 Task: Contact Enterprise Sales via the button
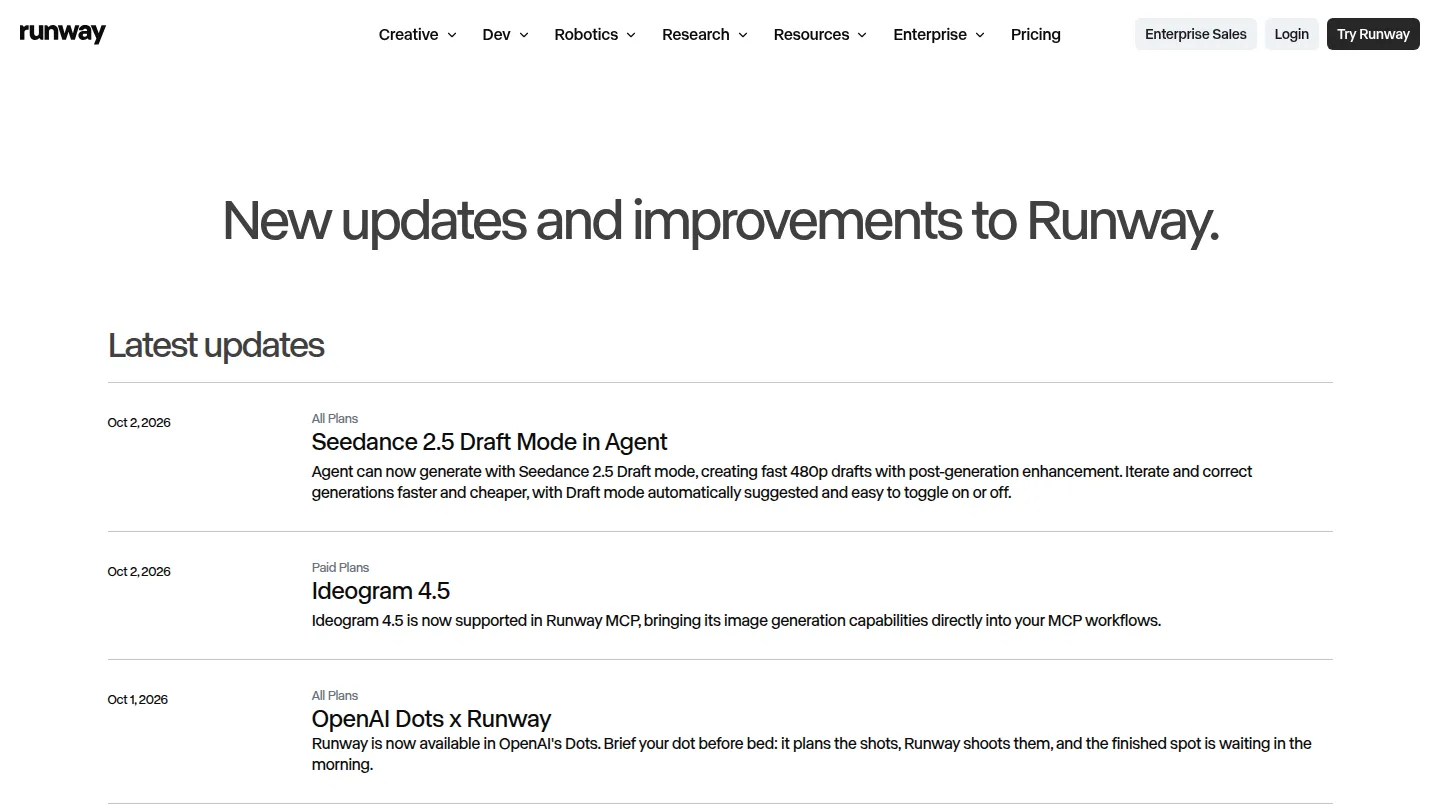pos(1196,34)
